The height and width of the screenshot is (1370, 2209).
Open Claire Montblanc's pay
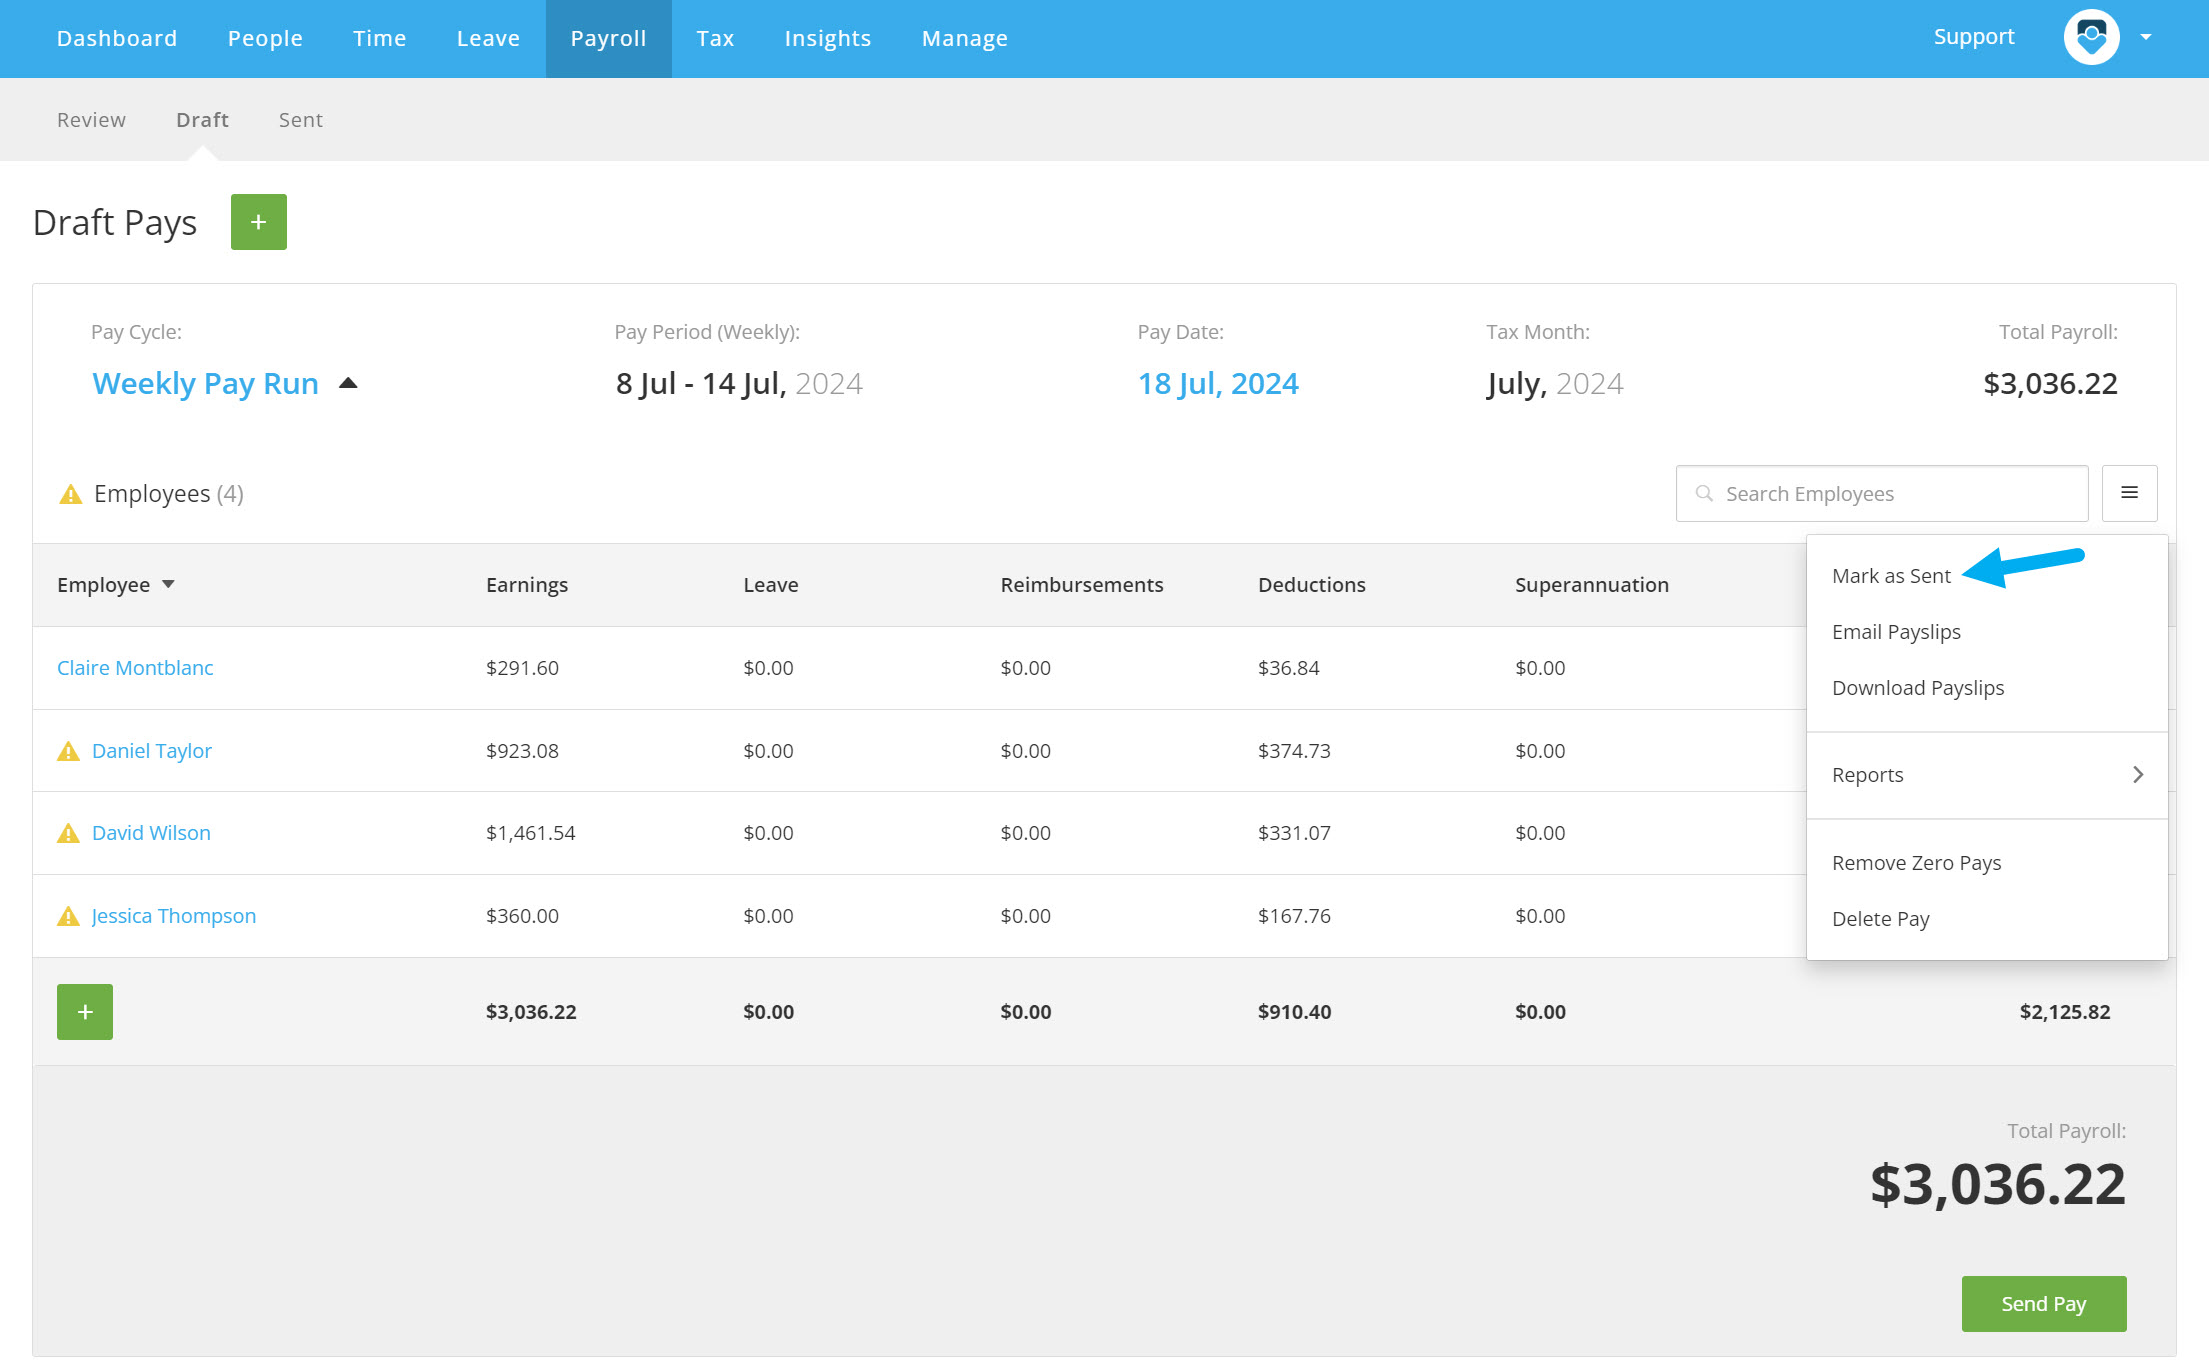point(135,668)
